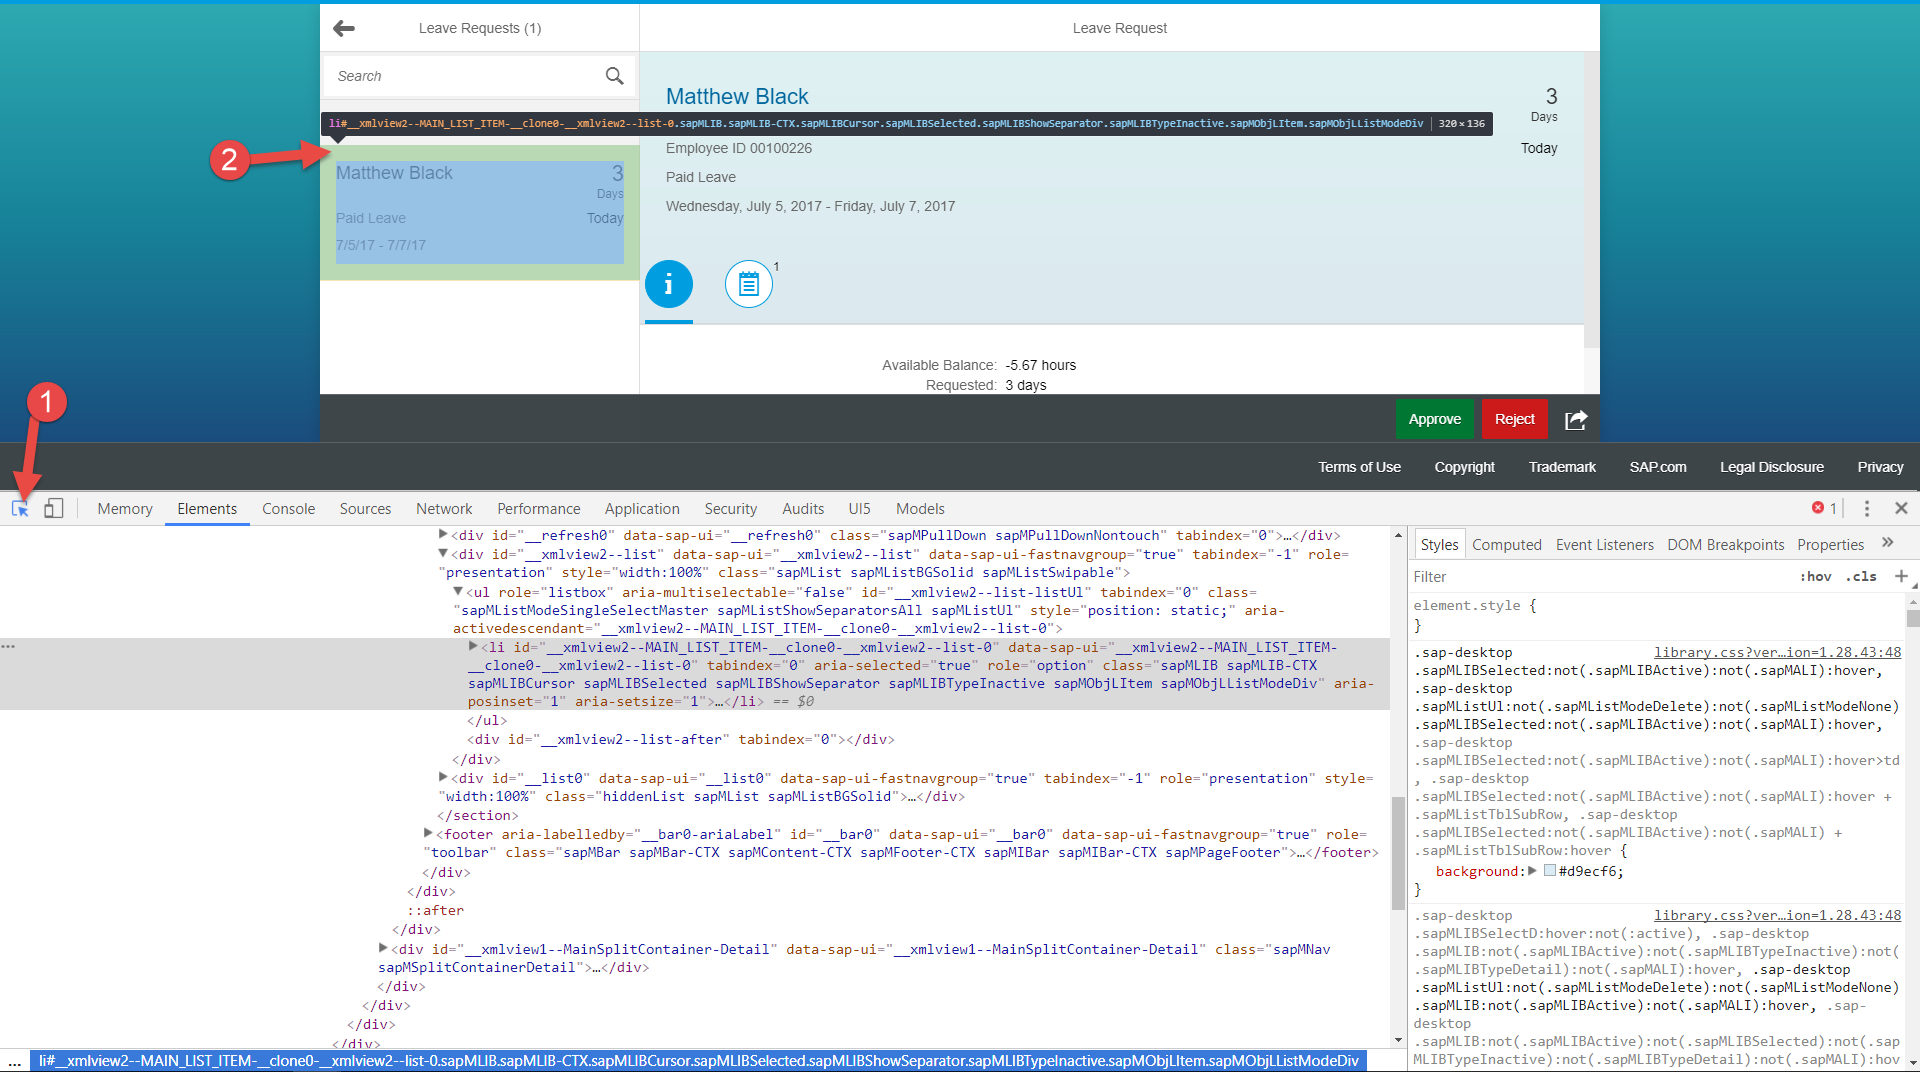Click the DOM breadcrumb li element
The image size is (1920, 1072).
point(698,1060)
